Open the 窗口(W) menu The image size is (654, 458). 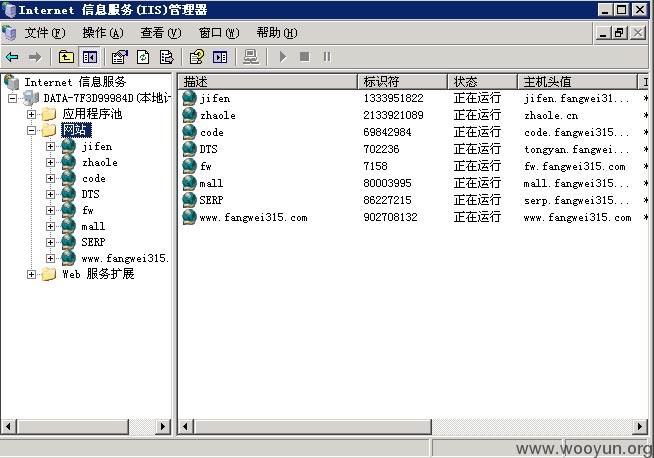click(219, 33)
